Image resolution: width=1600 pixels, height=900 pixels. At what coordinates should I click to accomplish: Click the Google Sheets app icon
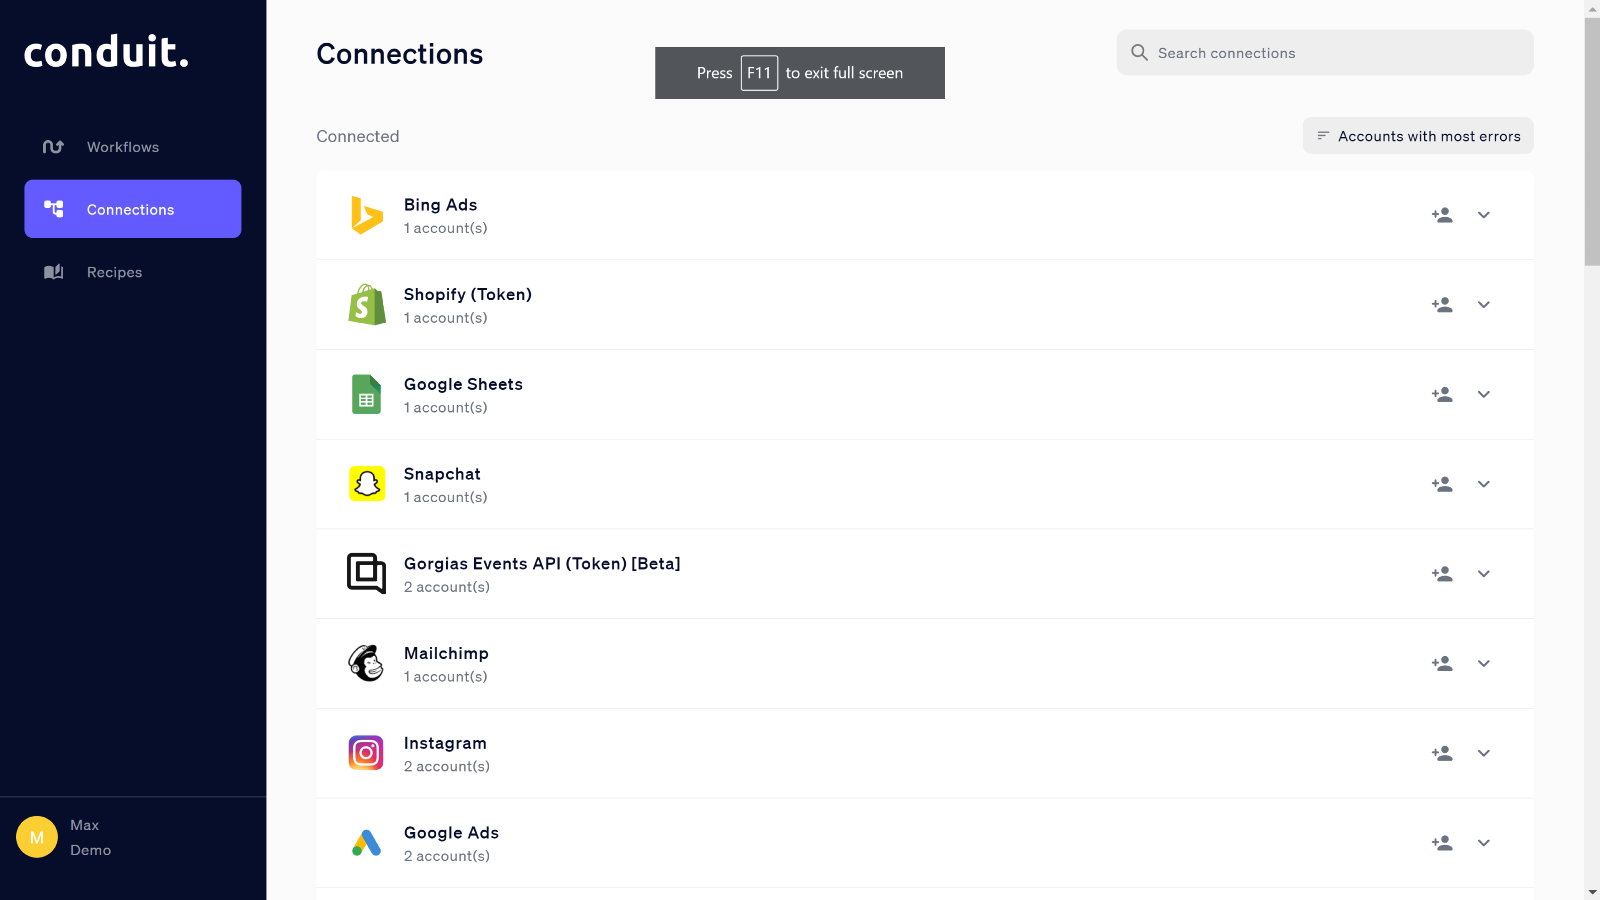click(366, 395)
